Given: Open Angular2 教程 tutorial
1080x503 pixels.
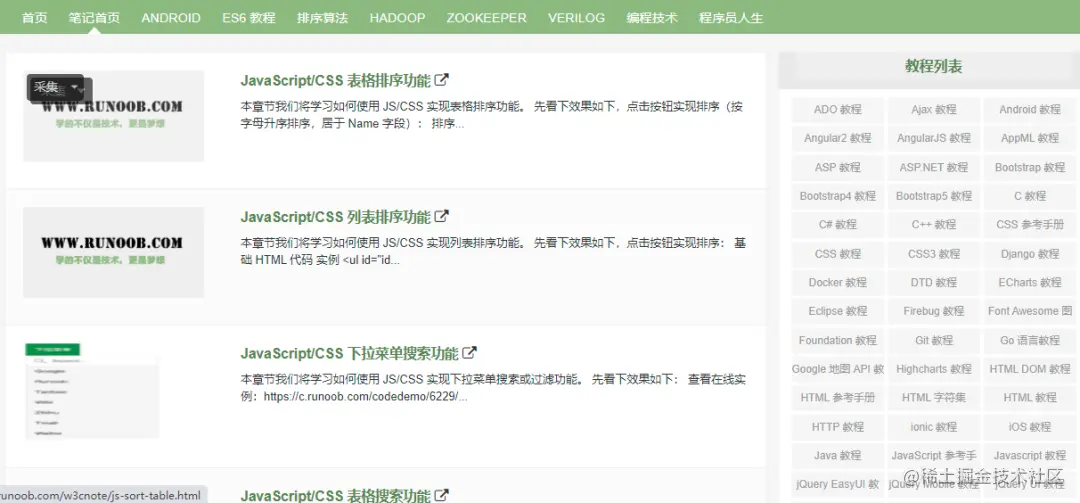Looking at the screenshot, I should pos(838,138).
